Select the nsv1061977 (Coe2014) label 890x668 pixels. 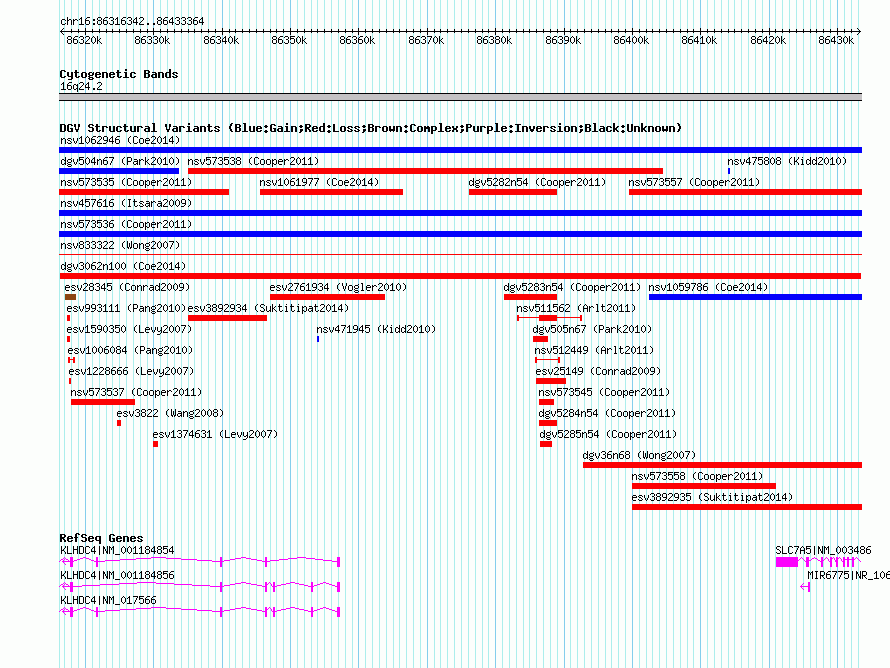pos(319,182)
